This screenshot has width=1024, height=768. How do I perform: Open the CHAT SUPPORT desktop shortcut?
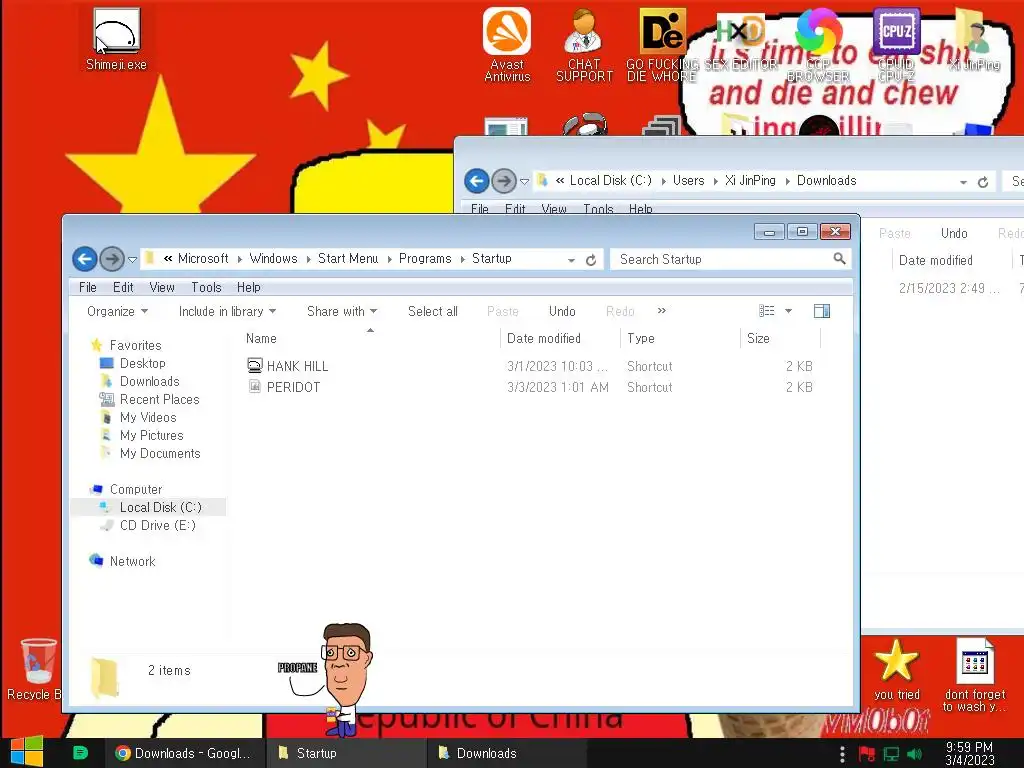point(584,44)
